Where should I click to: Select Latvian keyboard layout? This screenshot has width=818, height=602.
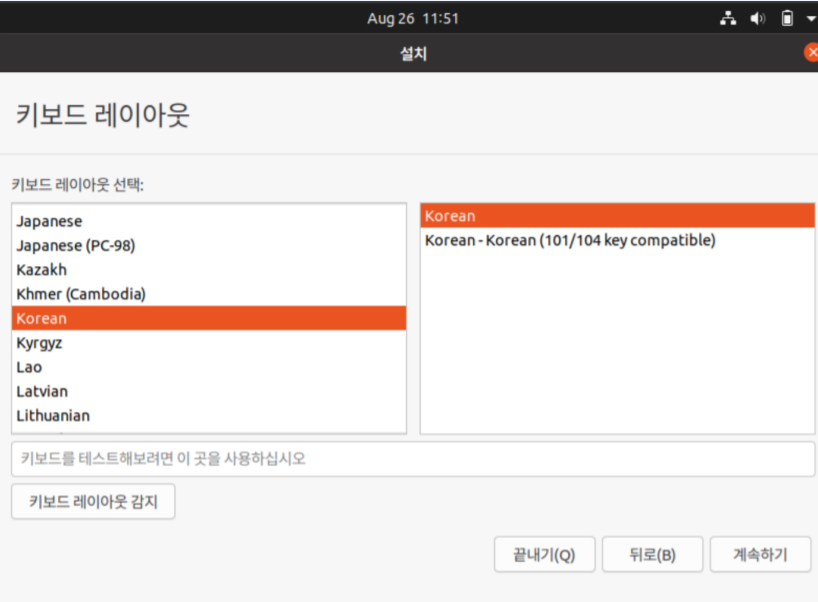pos(209,391)
